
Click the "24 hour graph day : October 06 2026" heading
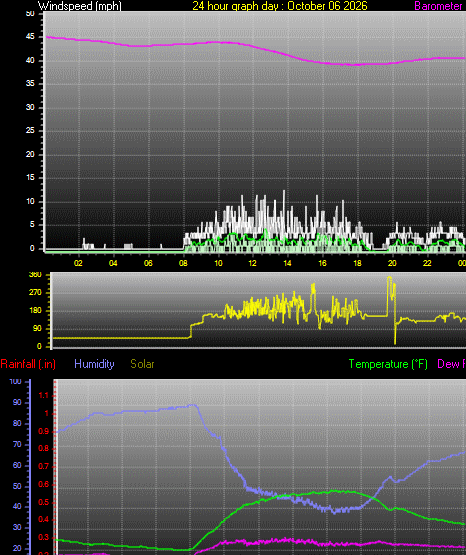[280, 6]
